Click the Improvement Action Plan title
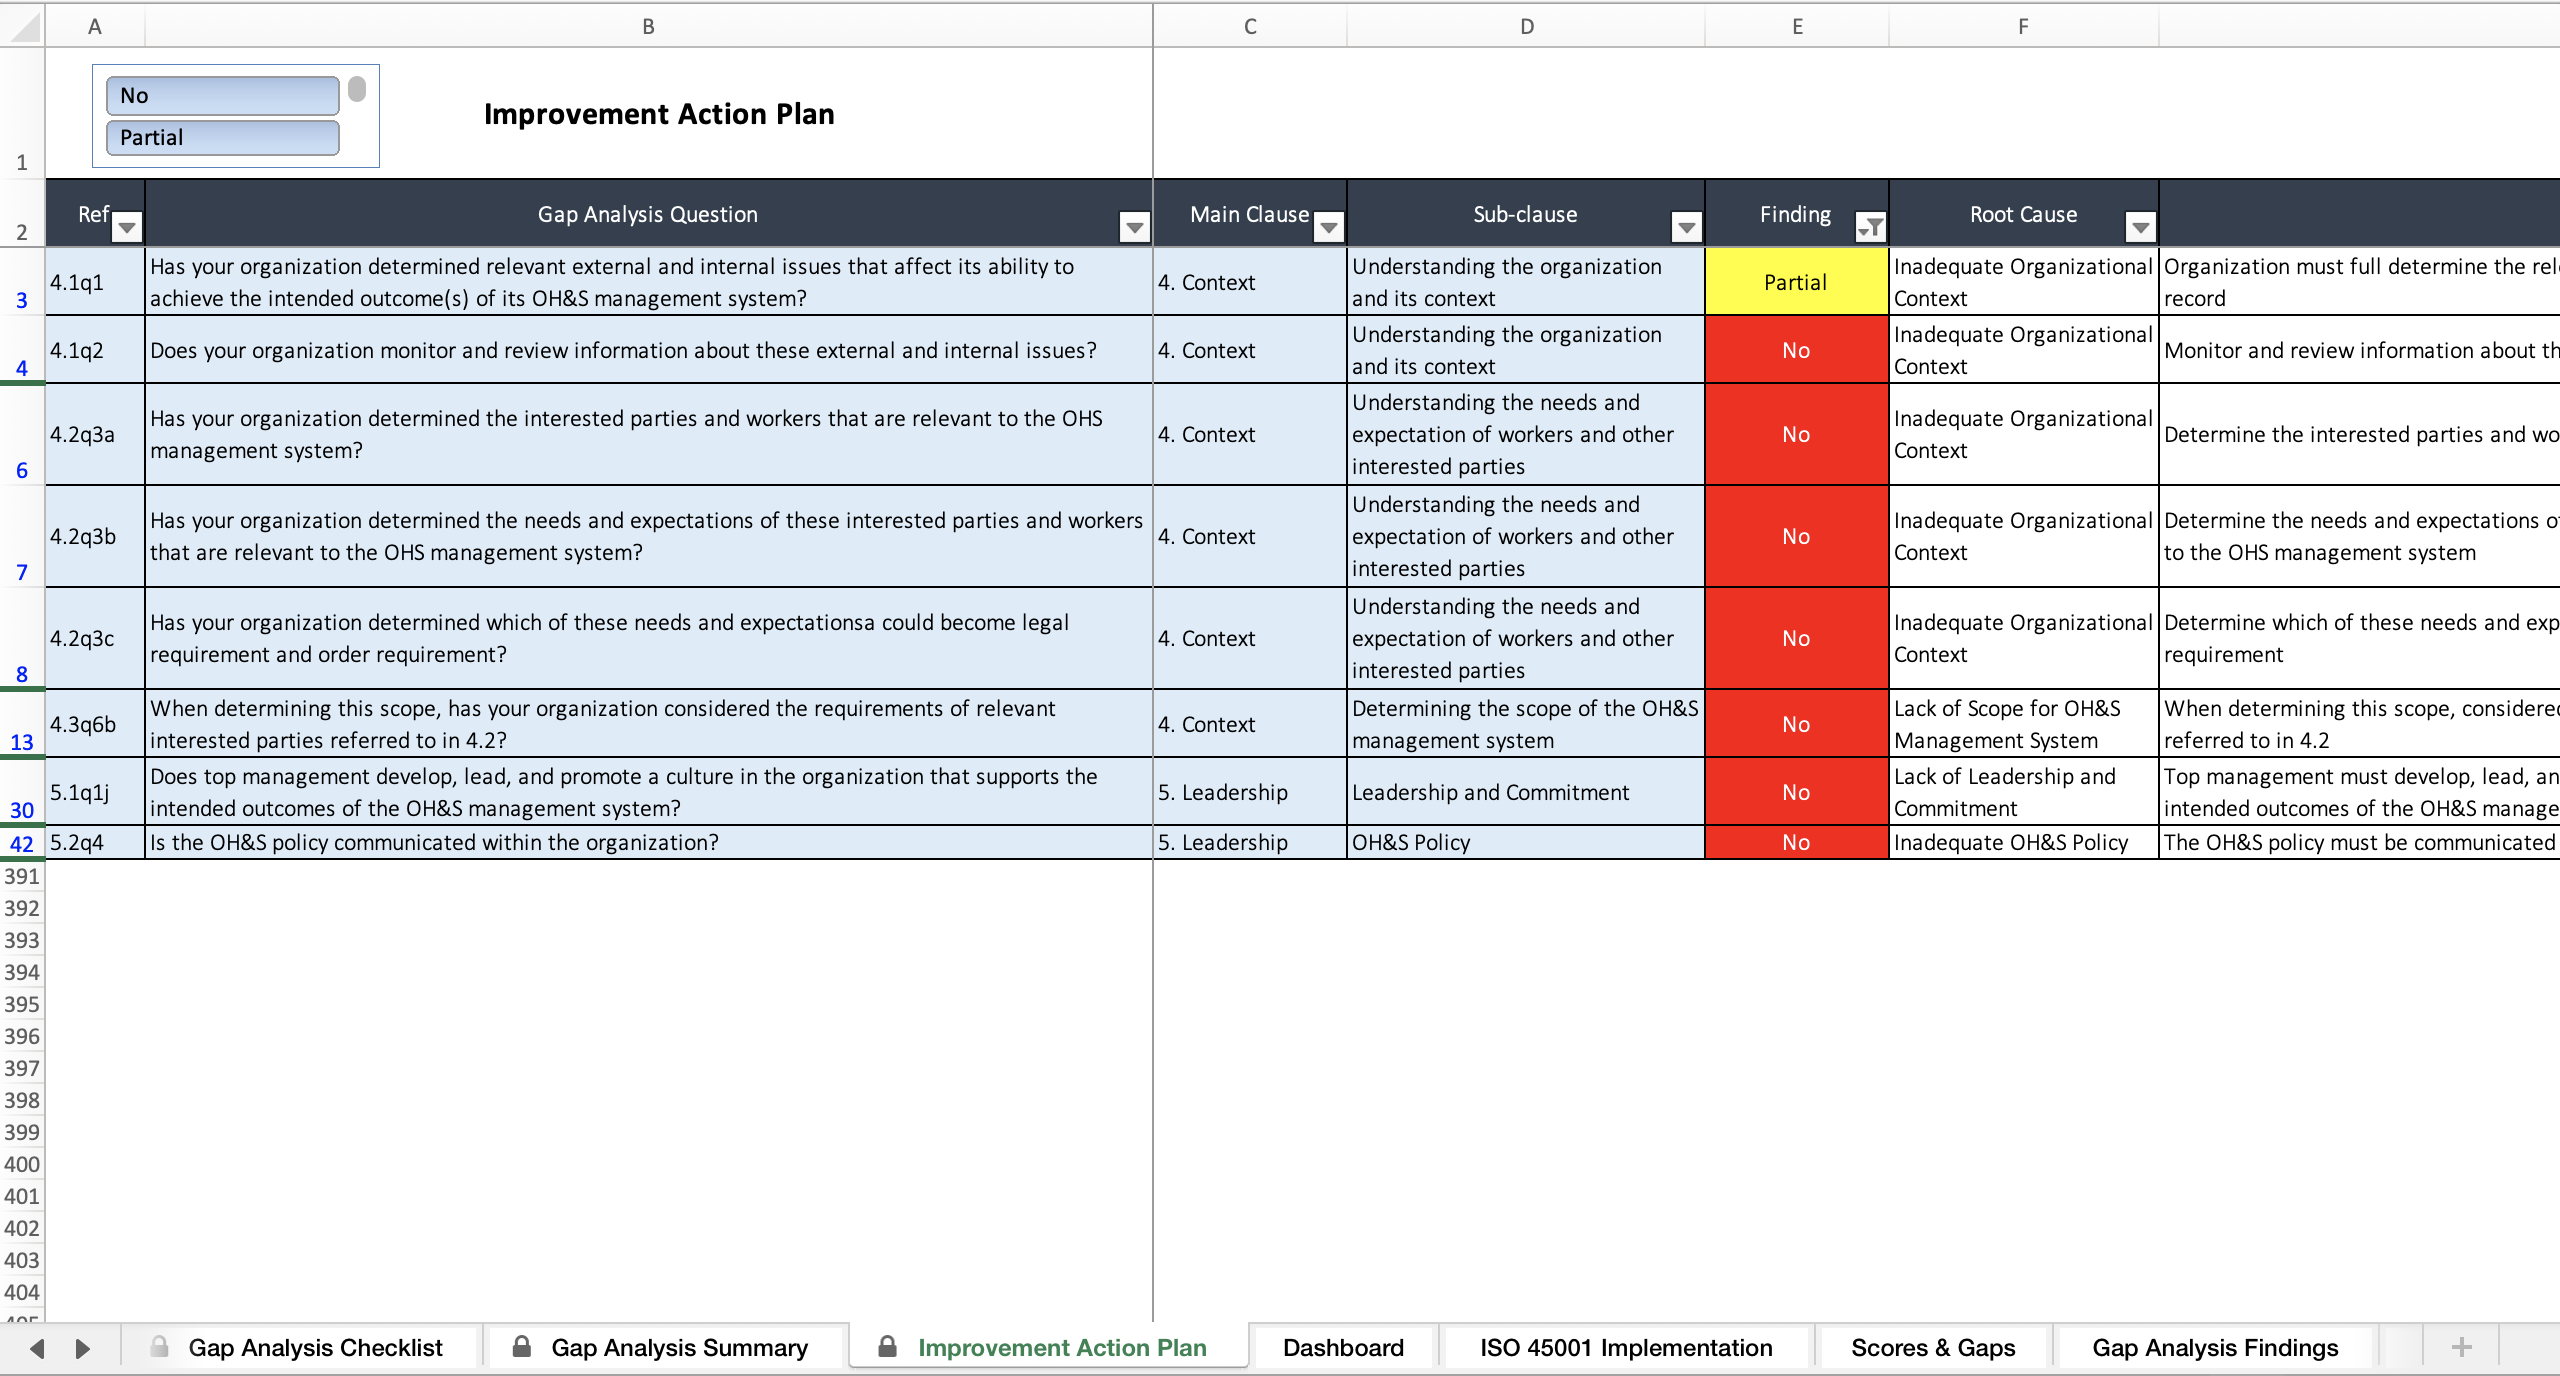The width and height of the screenshot is (2560, 1376). pos(659,114)
